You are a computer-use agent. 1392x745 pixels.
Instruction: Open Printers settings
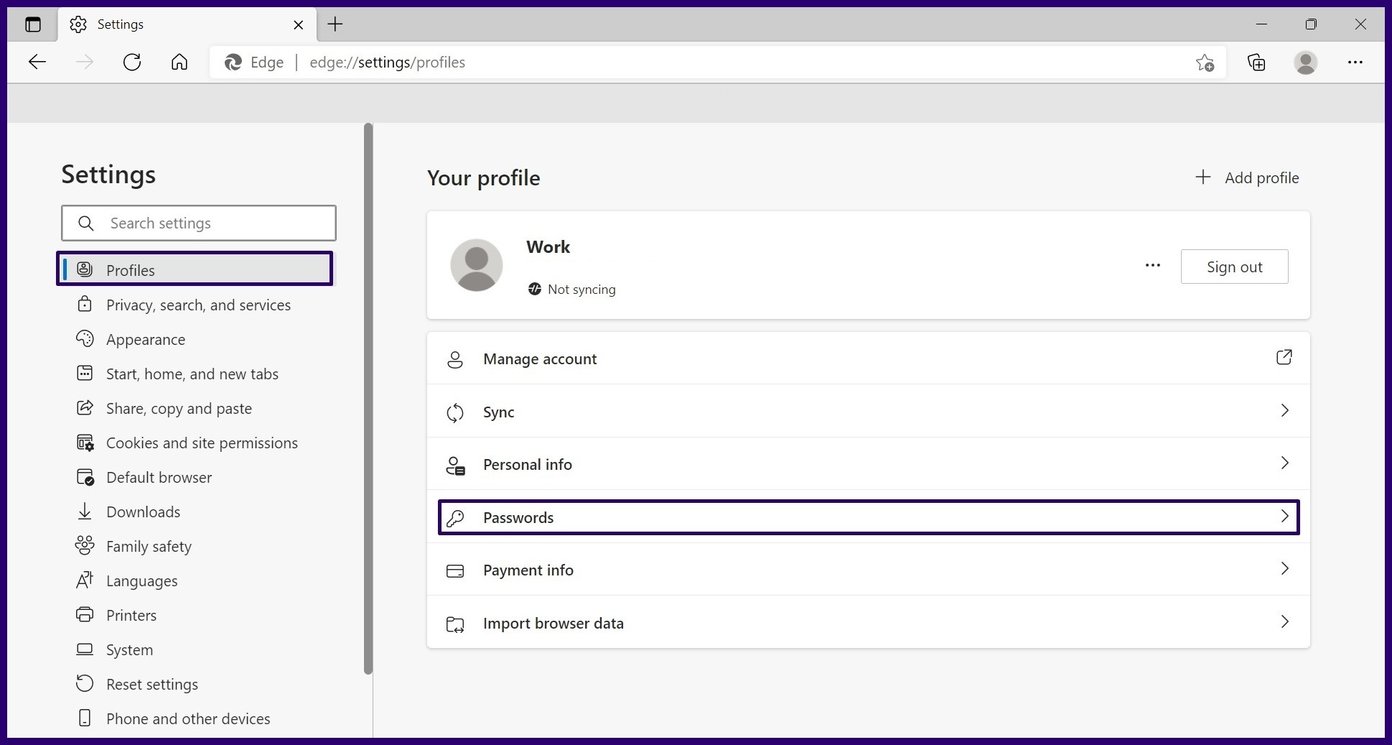coord(131,615)
